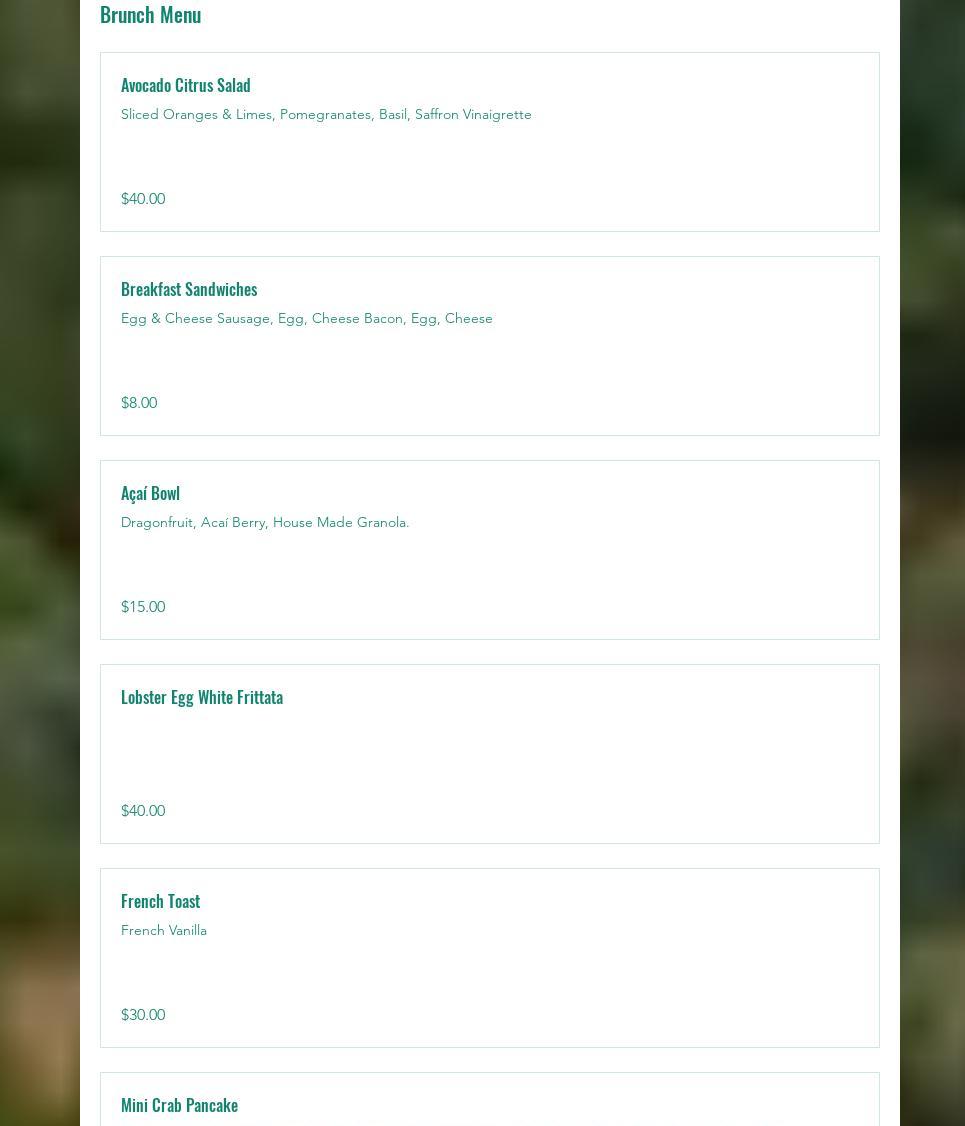Viewport: 965px width, 1126px height.
Task: Select the Avocado Citrus Salad title
Action: 185,85
